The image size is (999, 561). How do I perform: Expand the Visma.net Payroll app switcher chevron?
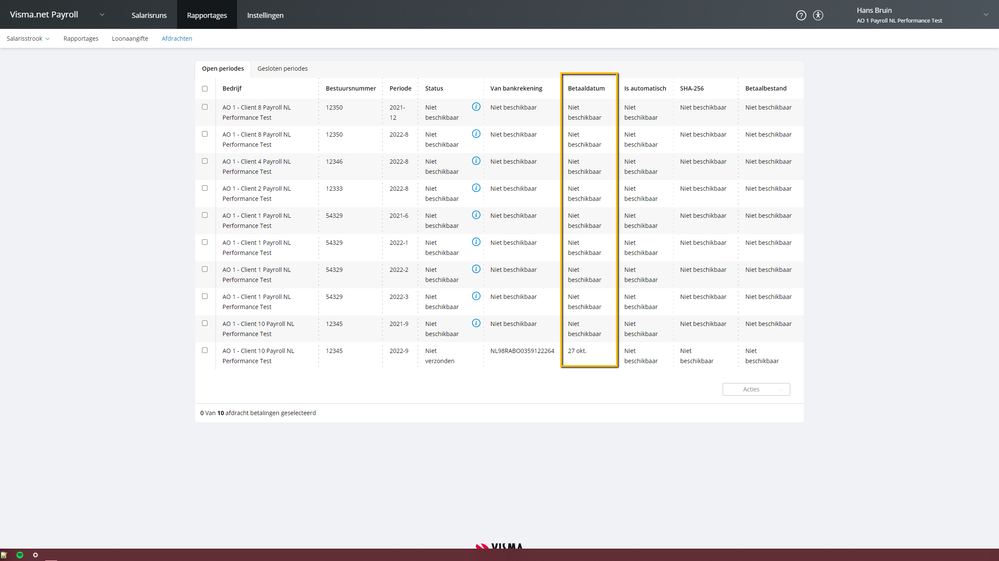(x=102, y=15)
